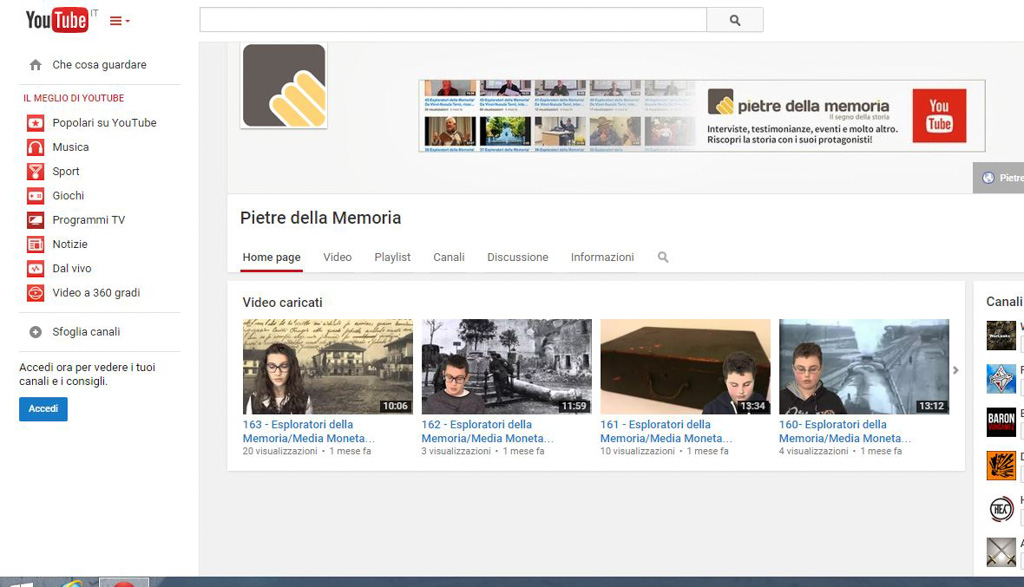The height and width of the screenshot is (587, 1024).
Task: Click the search magnifier button
Action: pyautogui.click(x=735, y=20)
